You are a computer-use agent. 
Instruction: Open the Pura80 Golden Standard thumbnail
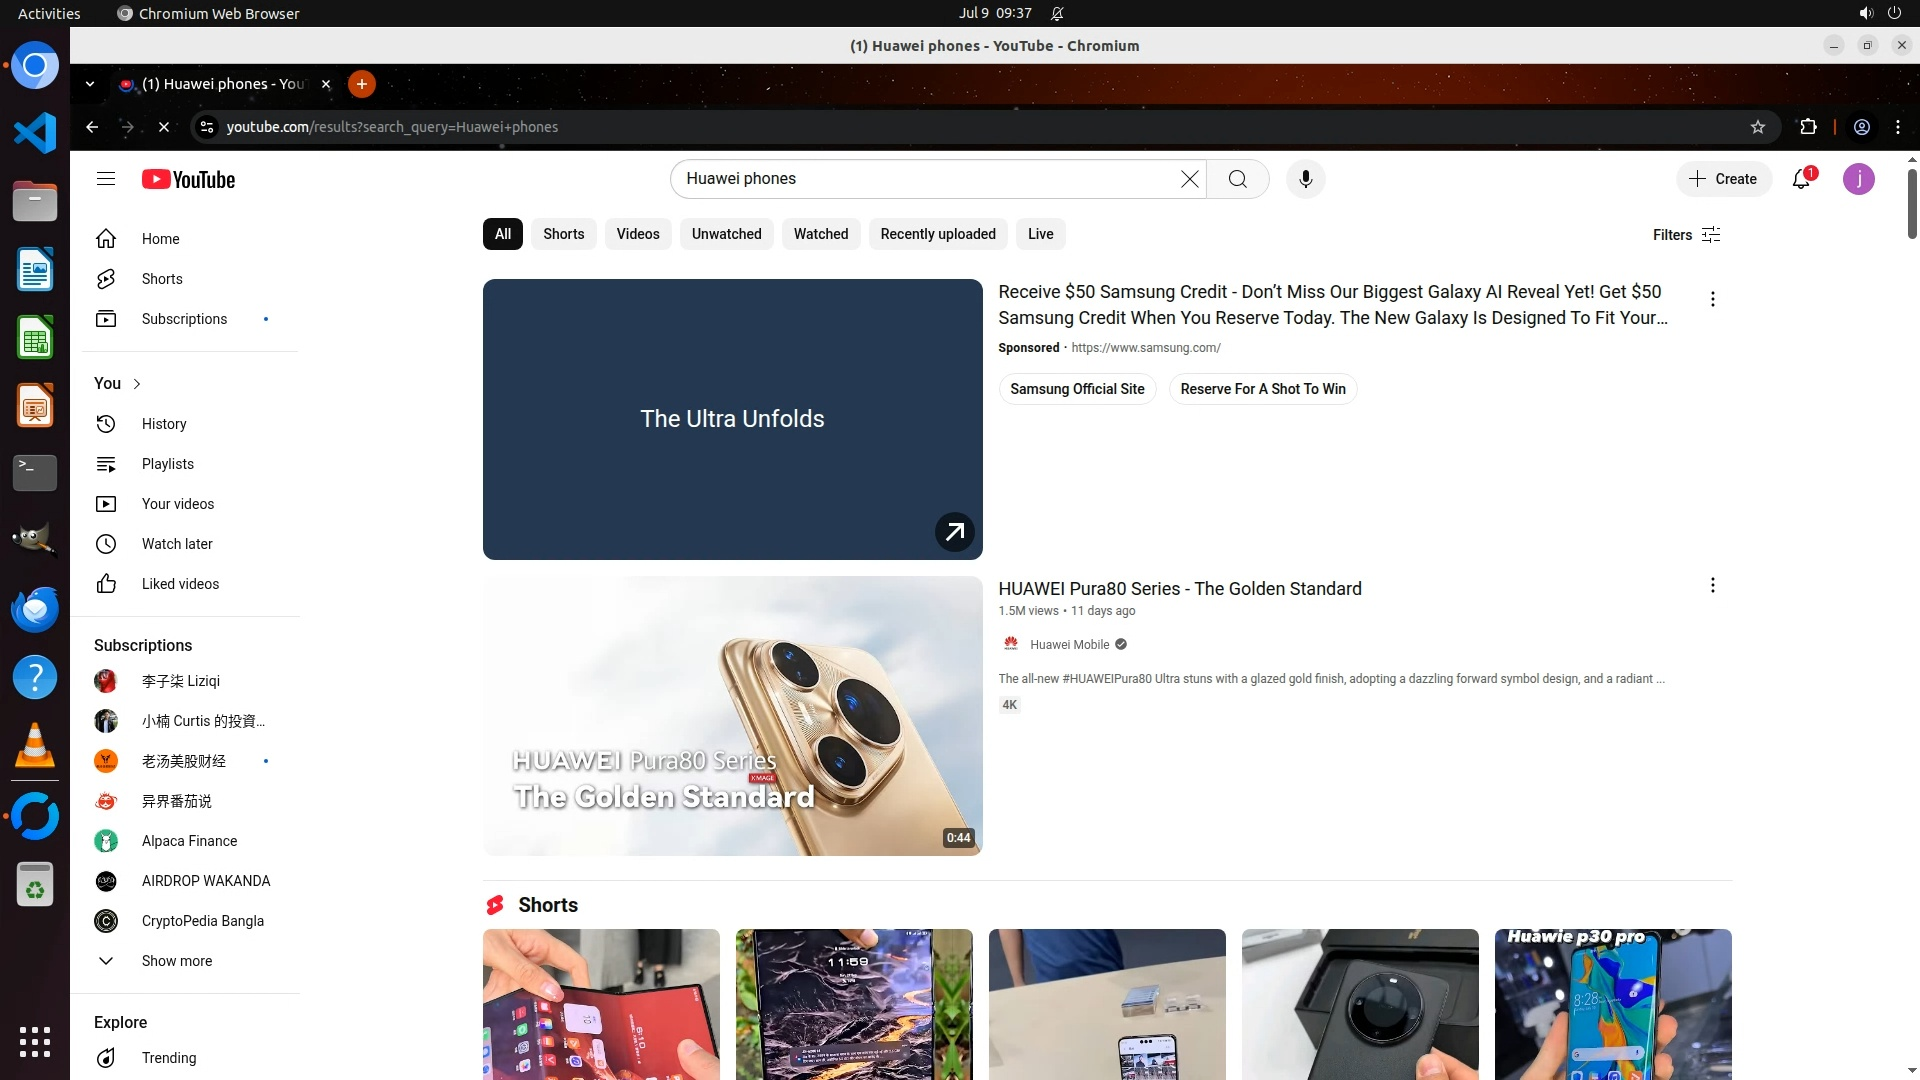click(732, 716)
